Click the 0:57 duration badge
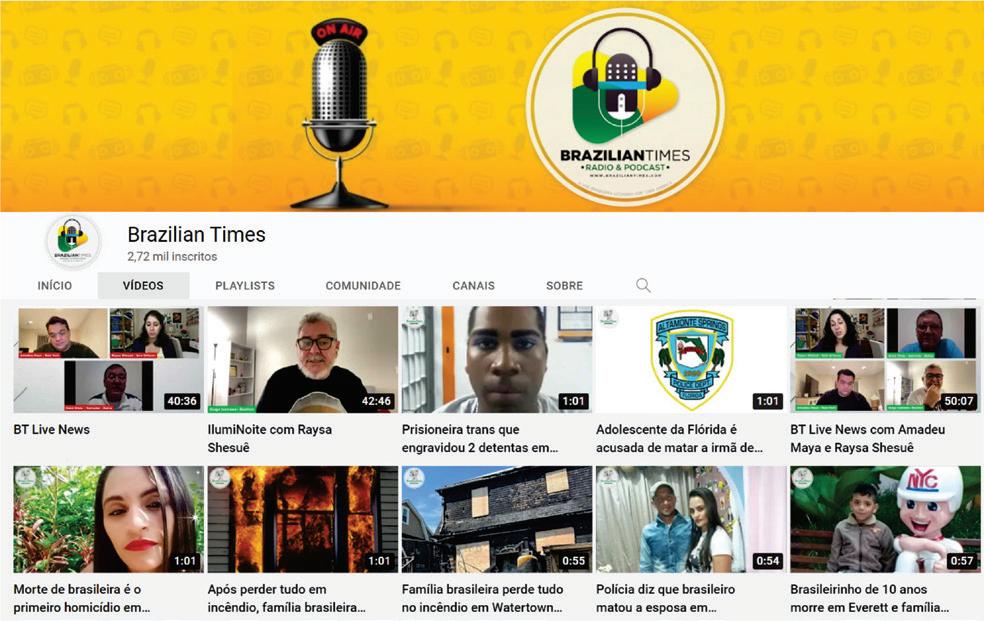 click(x=961, y=561)
